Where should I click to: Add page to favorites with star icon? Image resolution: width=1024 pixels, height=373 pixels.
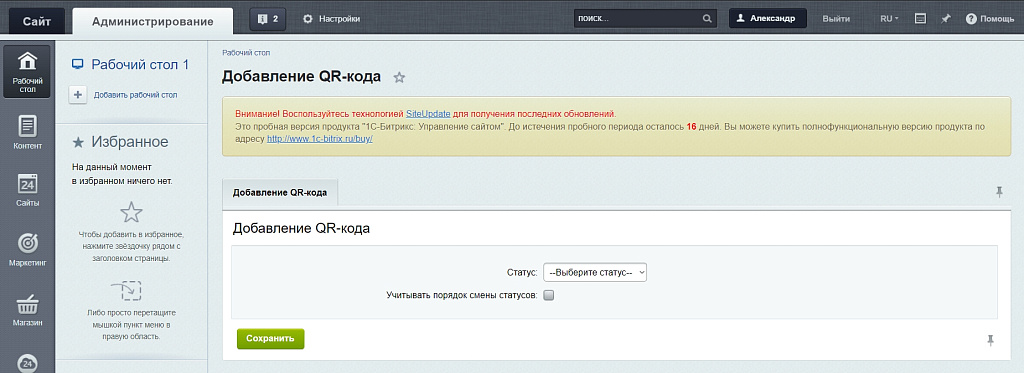(x=399, y=78)
